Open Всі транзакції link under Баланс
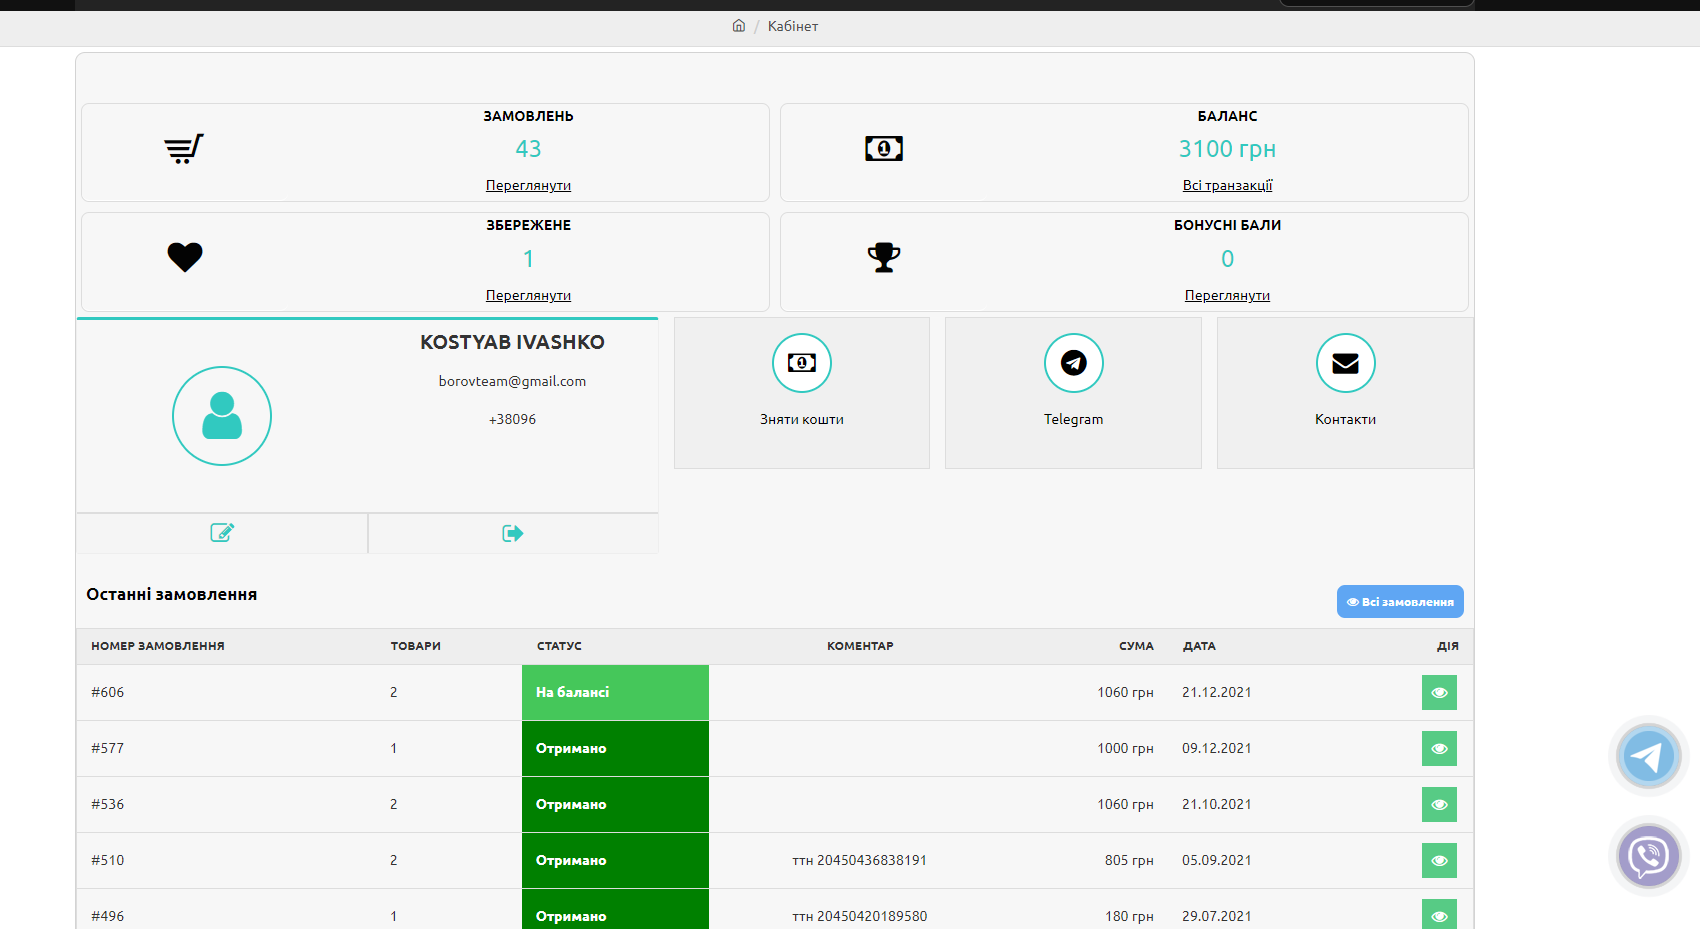The image size is (1700, 929). click(1227, 185)
